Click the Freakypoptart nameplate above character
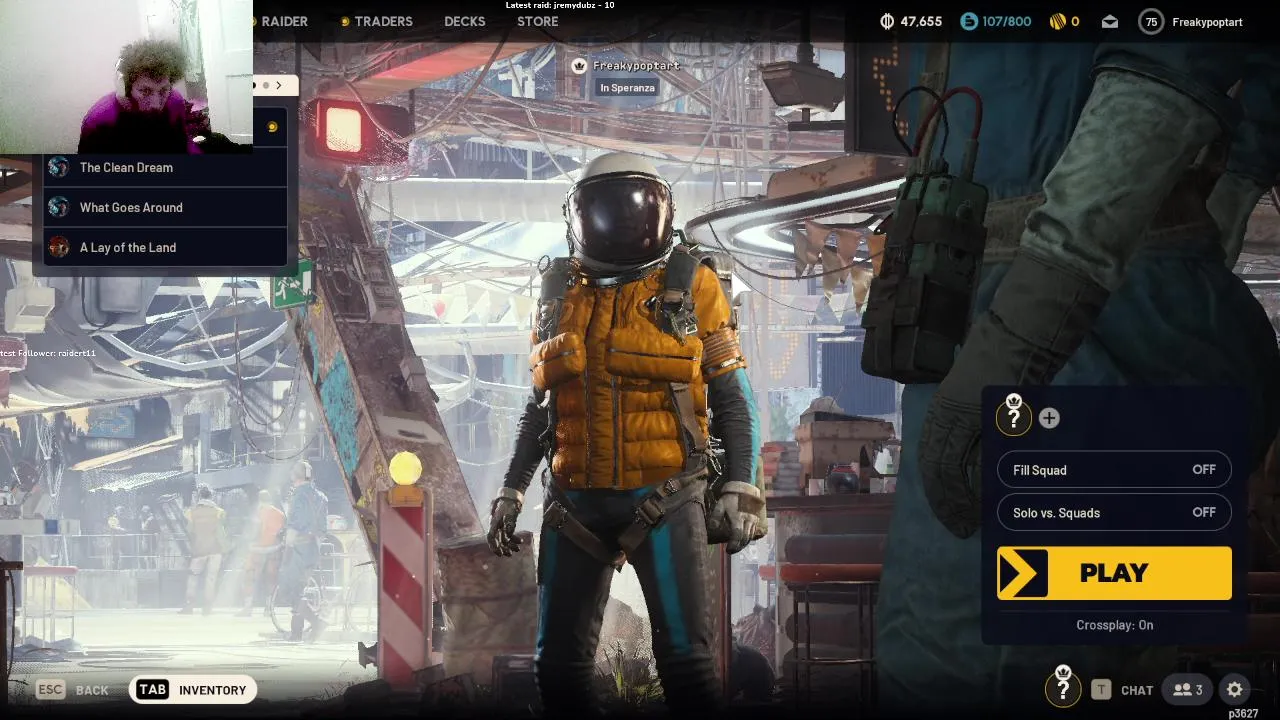The width and height of the screenshot is (1280, 720). click(636, 66)
